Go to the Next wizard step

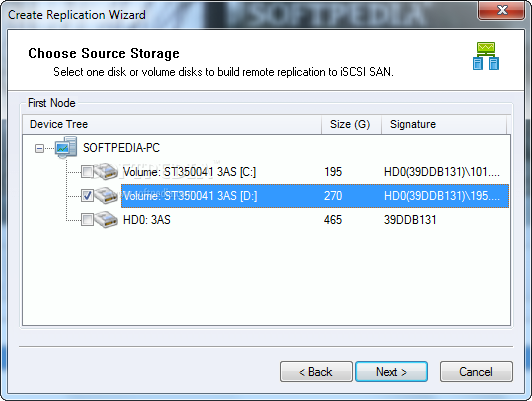(x=391, y=372)
